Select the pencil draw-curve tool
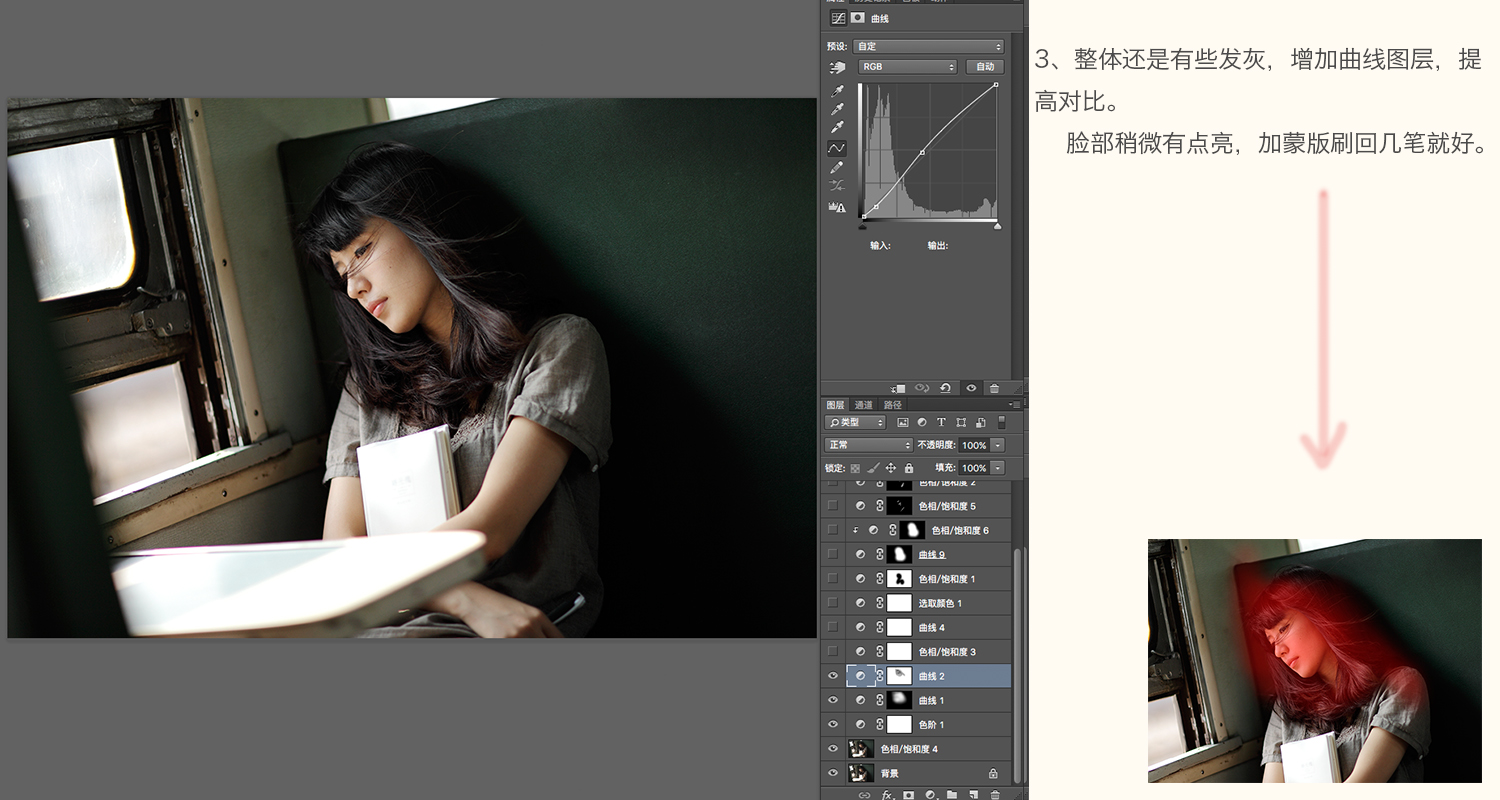This screenshot has height=800, width=1500. point(837,167)
